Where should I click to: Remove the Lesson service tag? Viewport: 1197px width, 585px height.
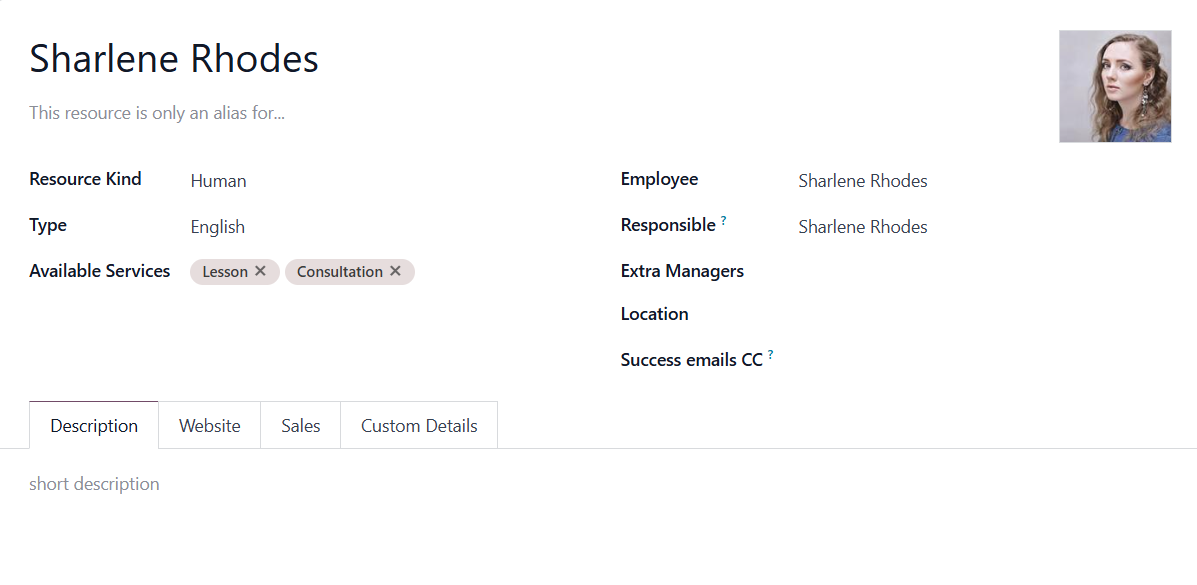click(x=260, y=271)
